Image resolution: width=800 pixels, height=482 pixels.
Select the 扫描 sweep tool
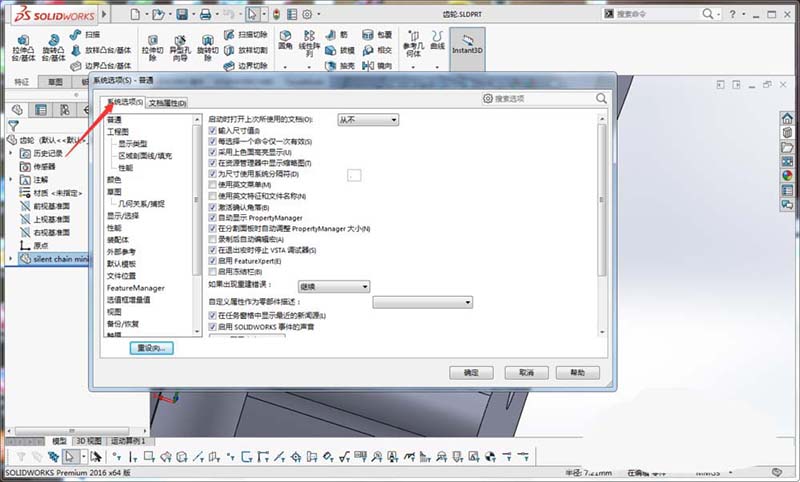click(x=85, y=35)
